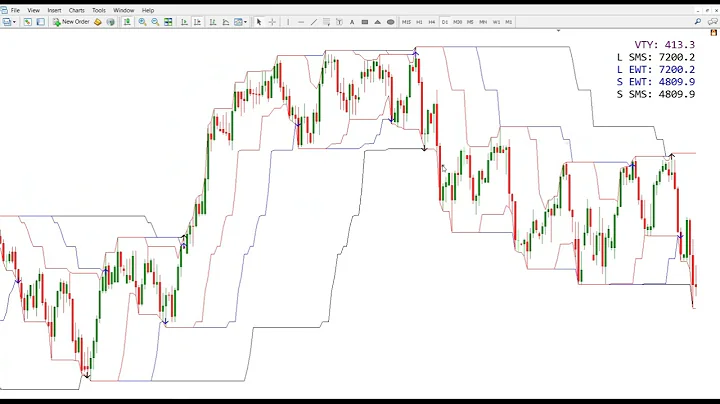Screen dimensions: 720x404
Task: Select the crosshair tool
Action: [272, 22]
